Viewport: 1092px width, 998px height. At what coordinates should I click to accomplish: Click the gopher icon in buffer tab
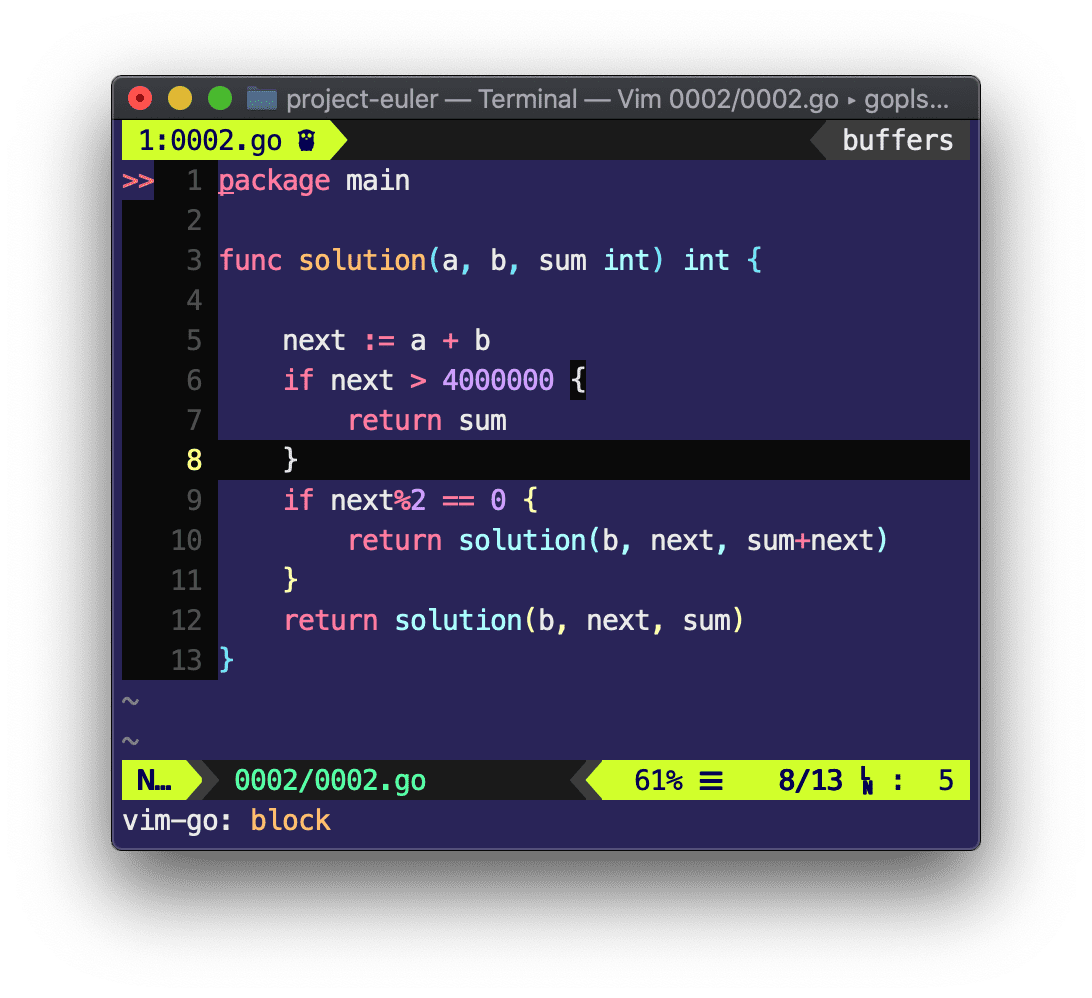306,141
